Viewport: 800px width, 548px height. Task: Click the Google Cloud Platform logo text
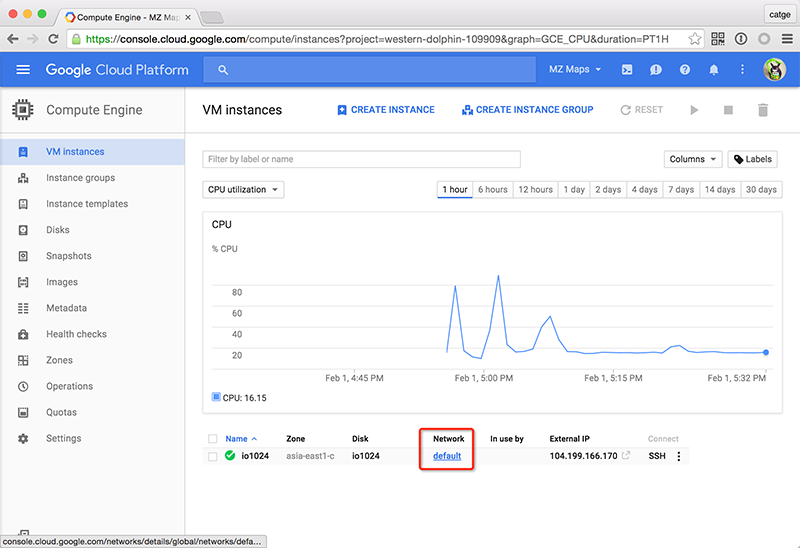click(x=117, y=70)
